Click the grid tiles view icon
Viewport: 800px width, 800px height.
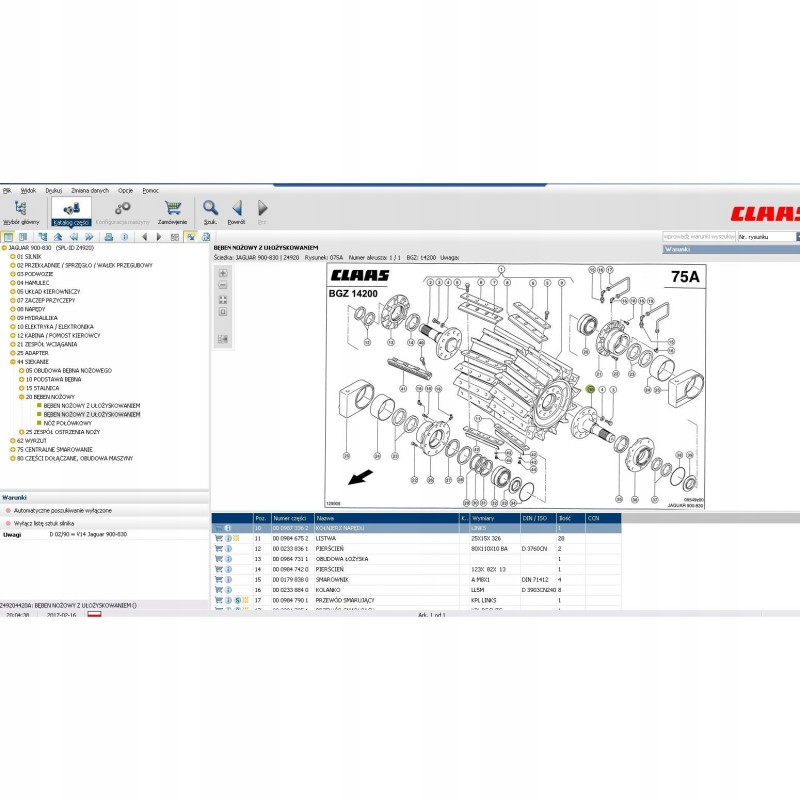click(174, 237)
